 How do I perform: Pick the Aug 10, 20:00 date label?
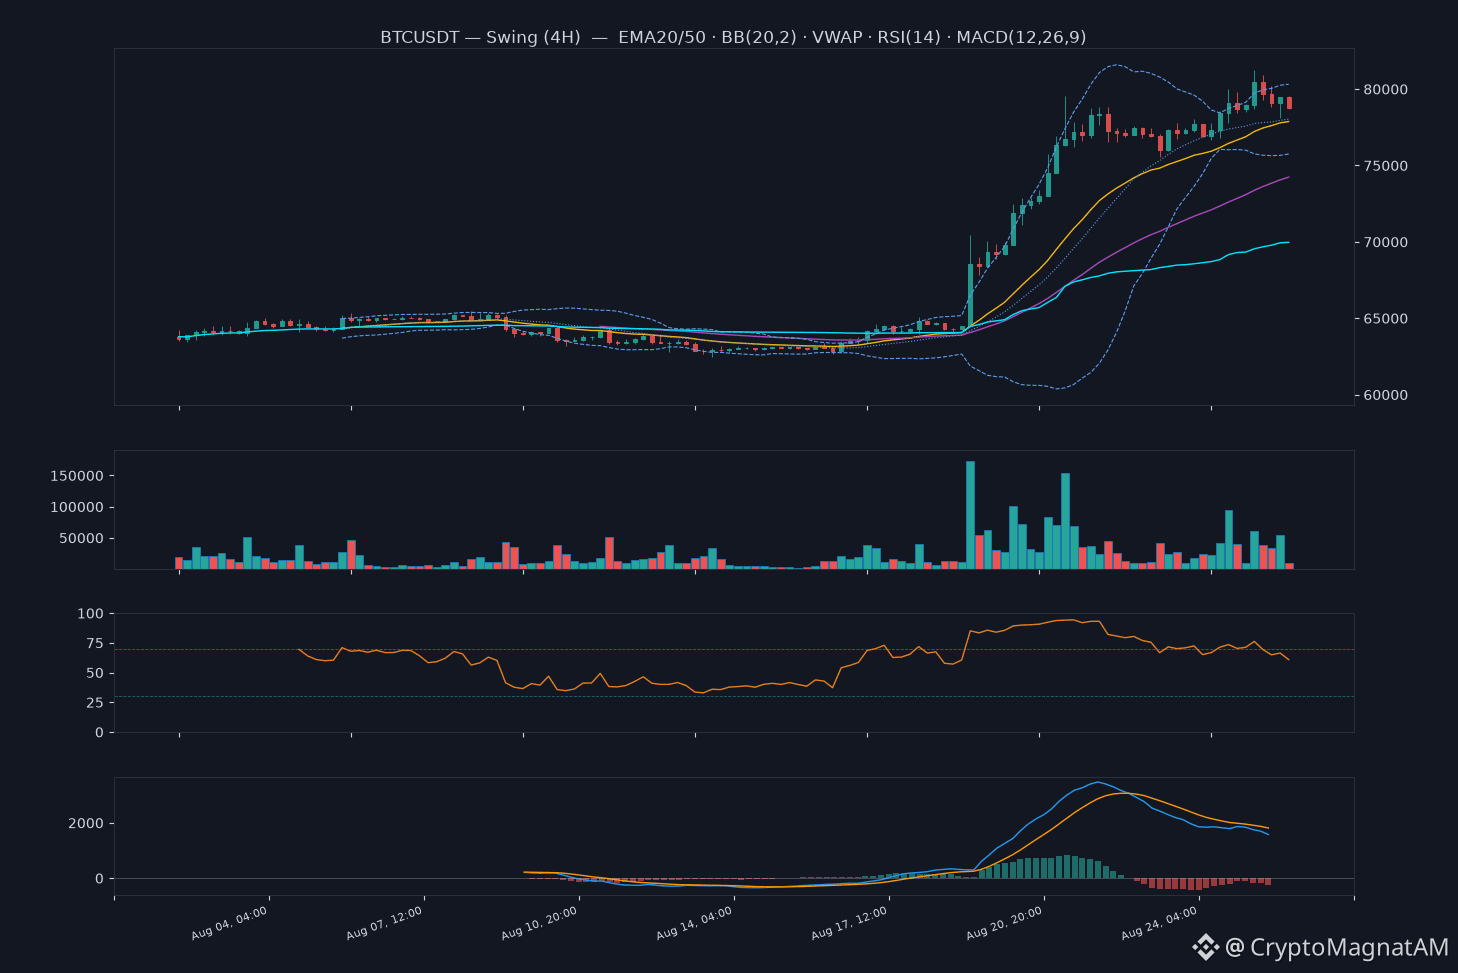[x=540, y=923]
